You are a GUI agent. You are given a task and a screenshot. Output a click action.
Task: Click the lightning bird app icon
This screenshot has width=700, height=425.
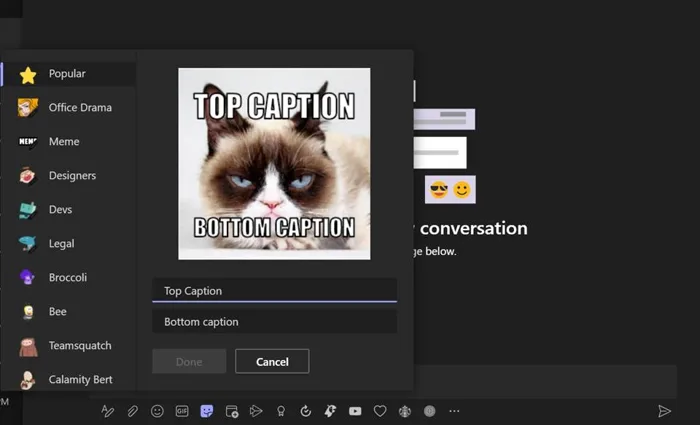click(x=330, y=411)
